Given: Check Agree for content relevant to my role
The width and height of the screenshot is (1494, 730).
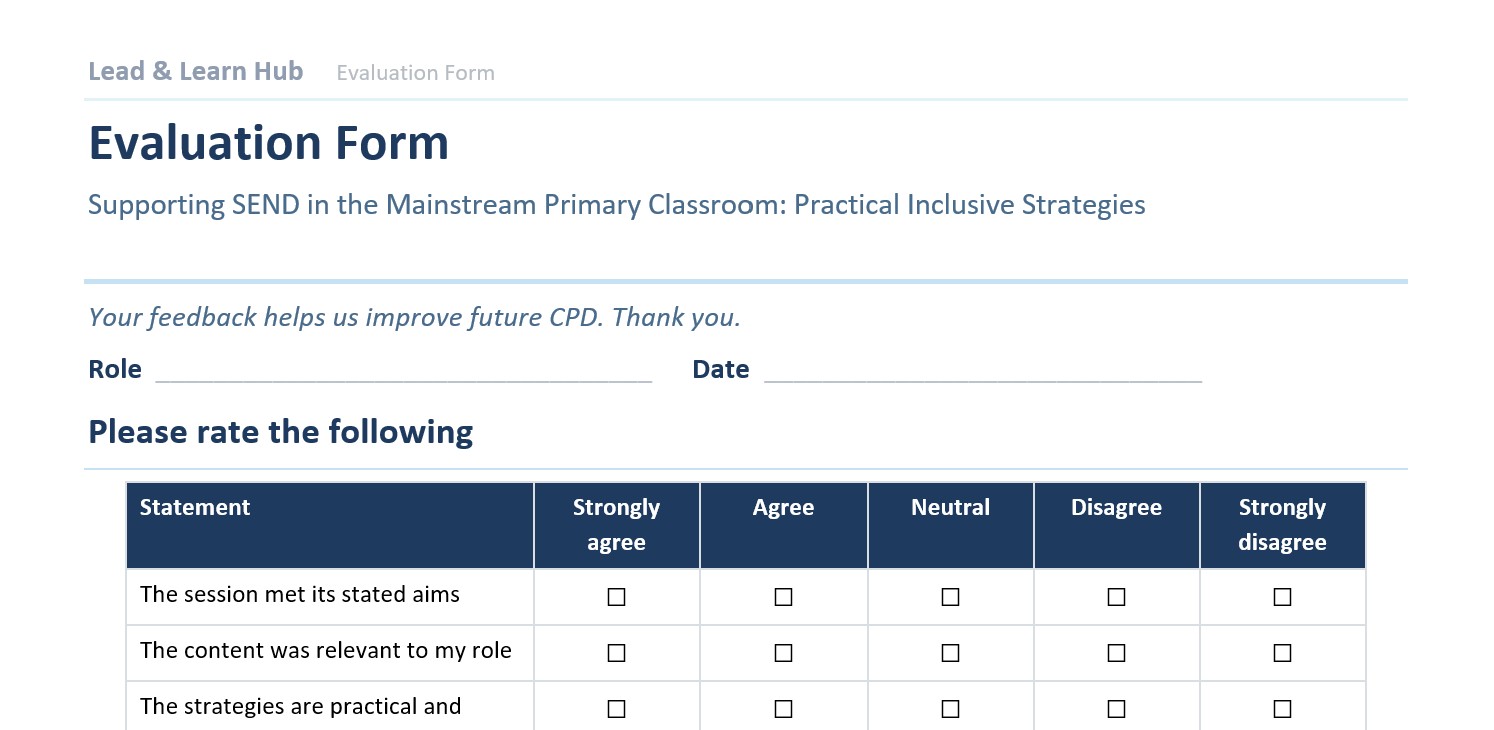Looking at the screenshot, I should (783, 653).
